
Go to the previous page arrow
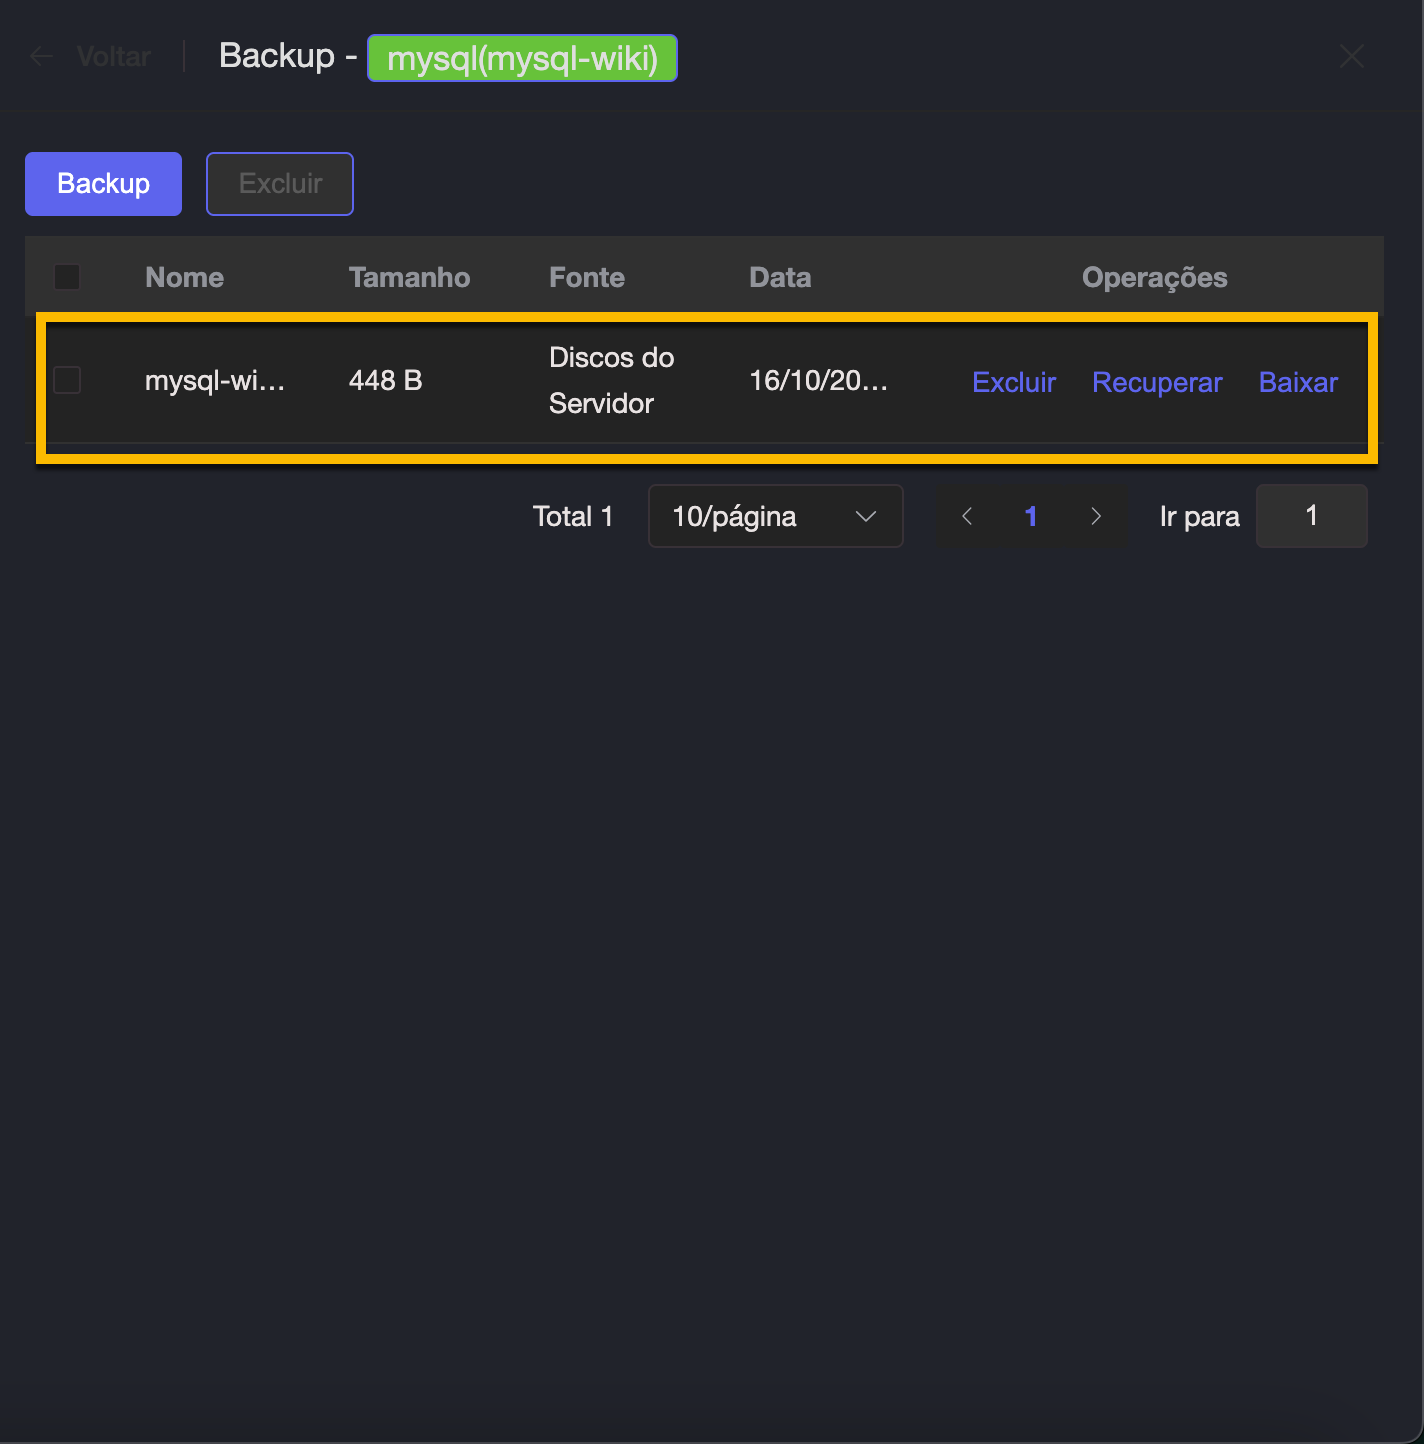[x=967, y=517]
